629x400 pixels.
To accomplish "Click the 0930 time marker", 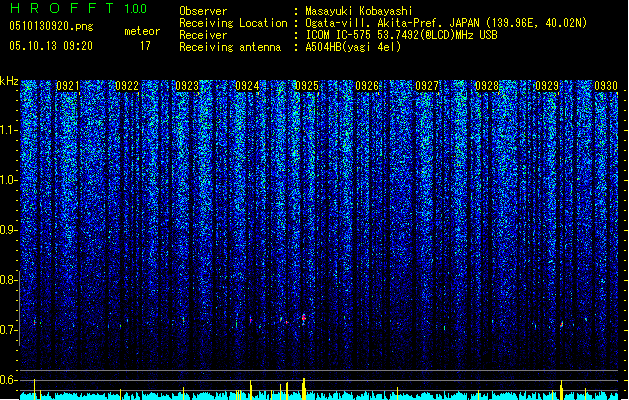I will point(606,86).
